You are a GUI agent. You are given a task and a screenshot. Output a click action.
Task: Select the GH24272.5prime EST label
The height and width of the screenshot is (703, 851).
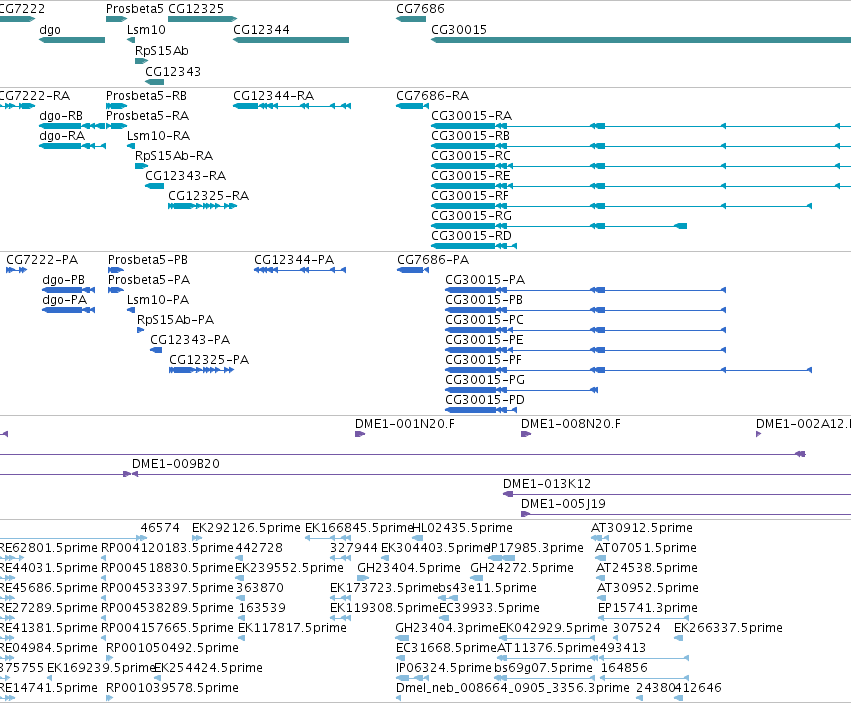(x=522, y=568)
